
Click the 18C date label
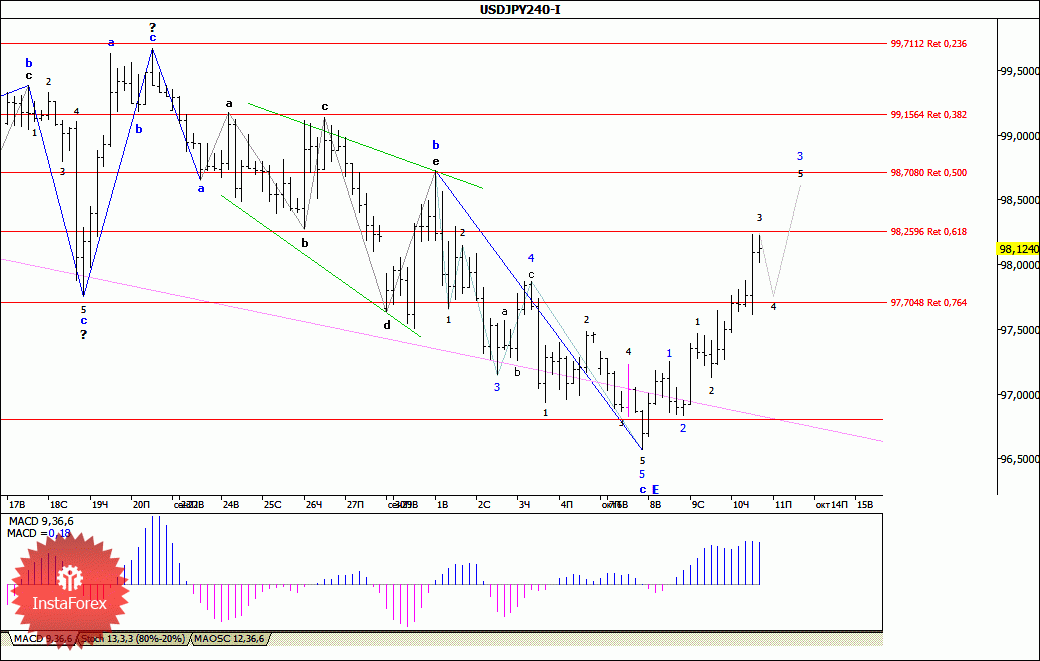click(58, 505)
